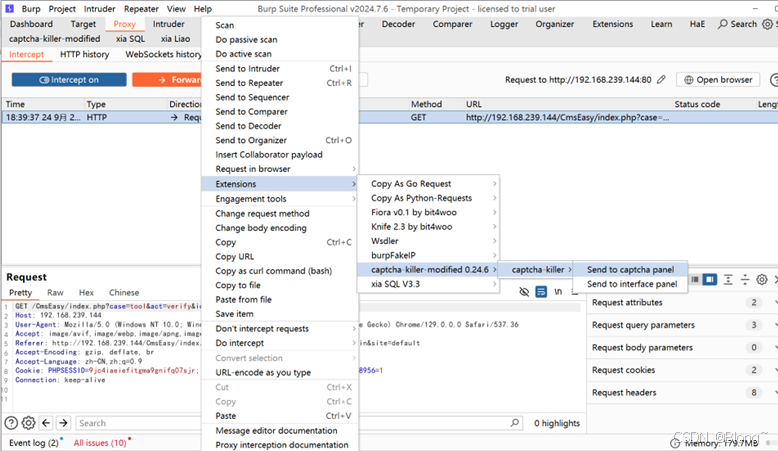Open All issues (10) in status bar
778x451 pixels.
(x=100, y=443)
